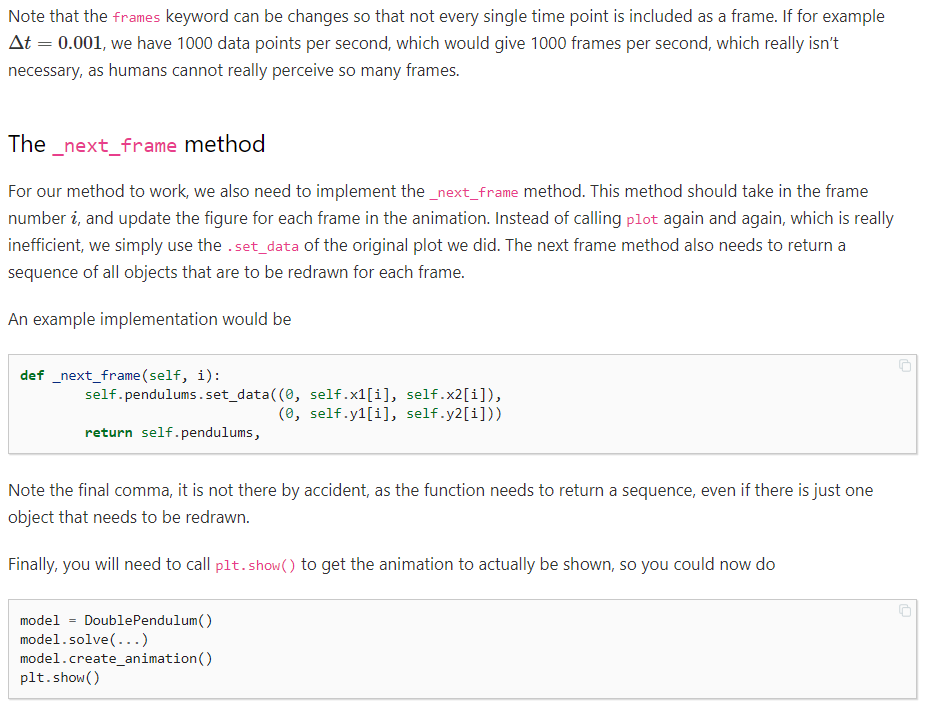This screenshot has width=951, height=709.
Task: Click the 'model = DoublePendulum()' code line
Action: [x=116, y=620]
